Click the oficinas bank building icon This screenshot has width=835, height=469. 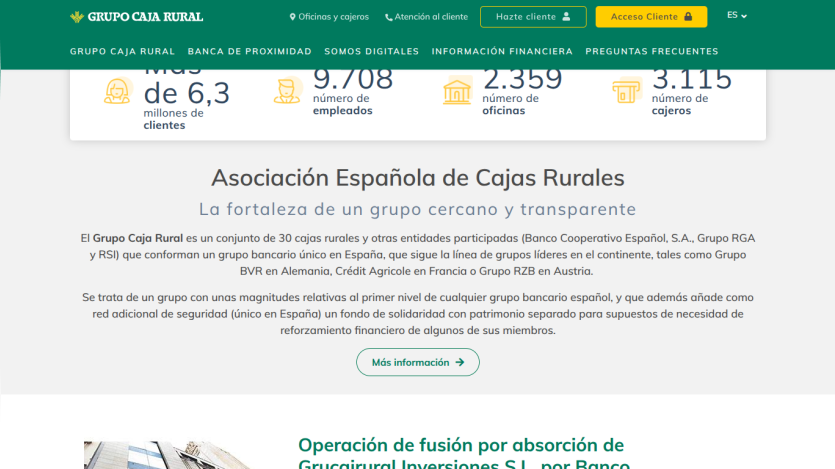click(457, 90)
